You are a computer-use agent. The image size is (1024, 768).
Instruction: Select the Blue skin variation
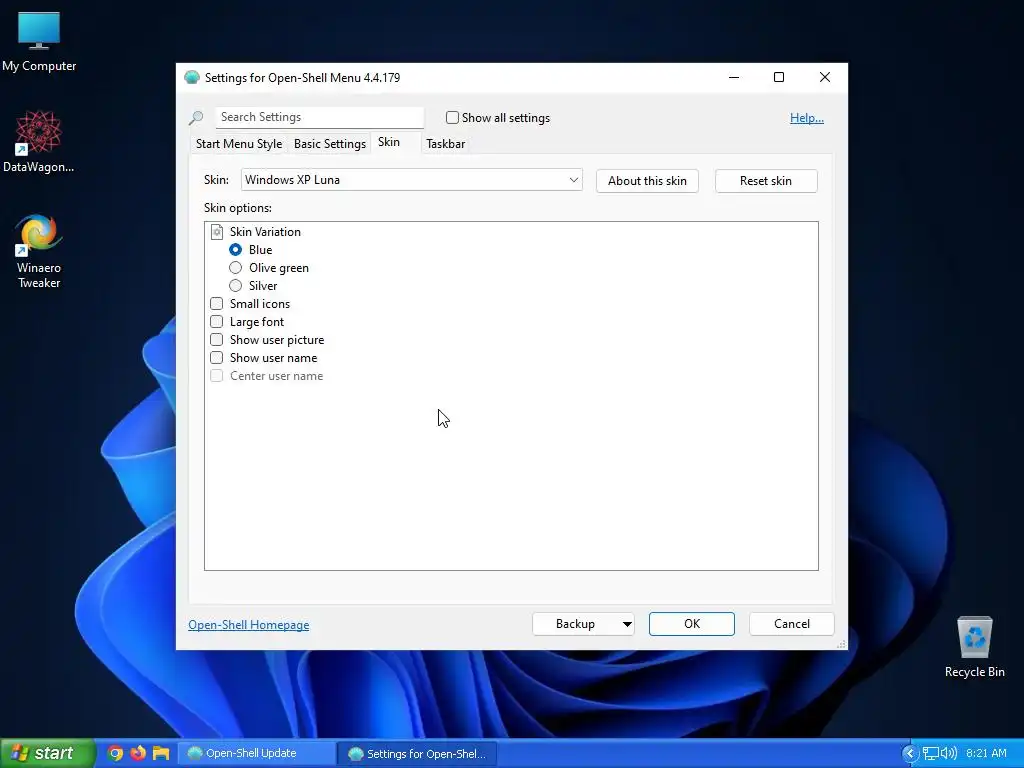236,249
